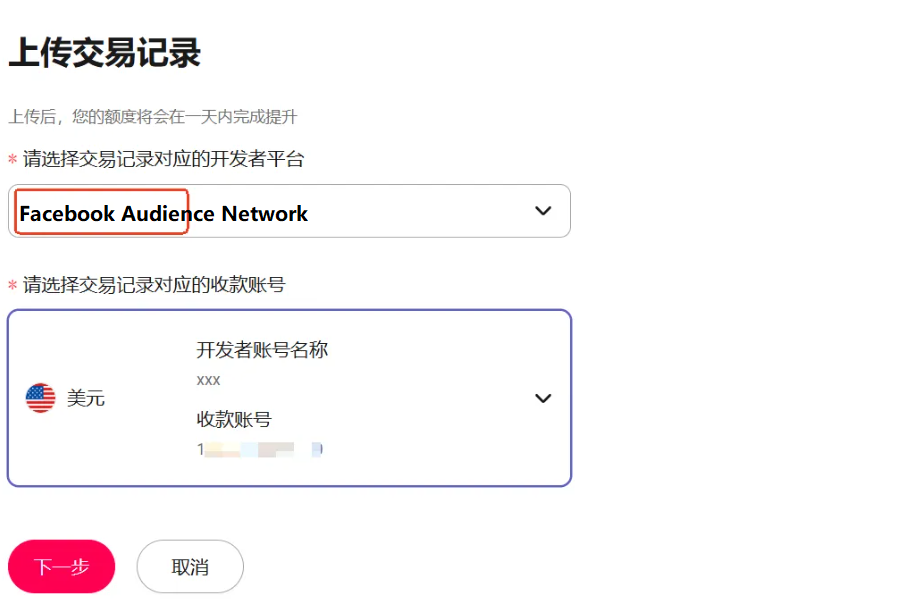Viewport: 903px width, 611px height.
Task: Click the 取消 button
Action: click(189, 566)
